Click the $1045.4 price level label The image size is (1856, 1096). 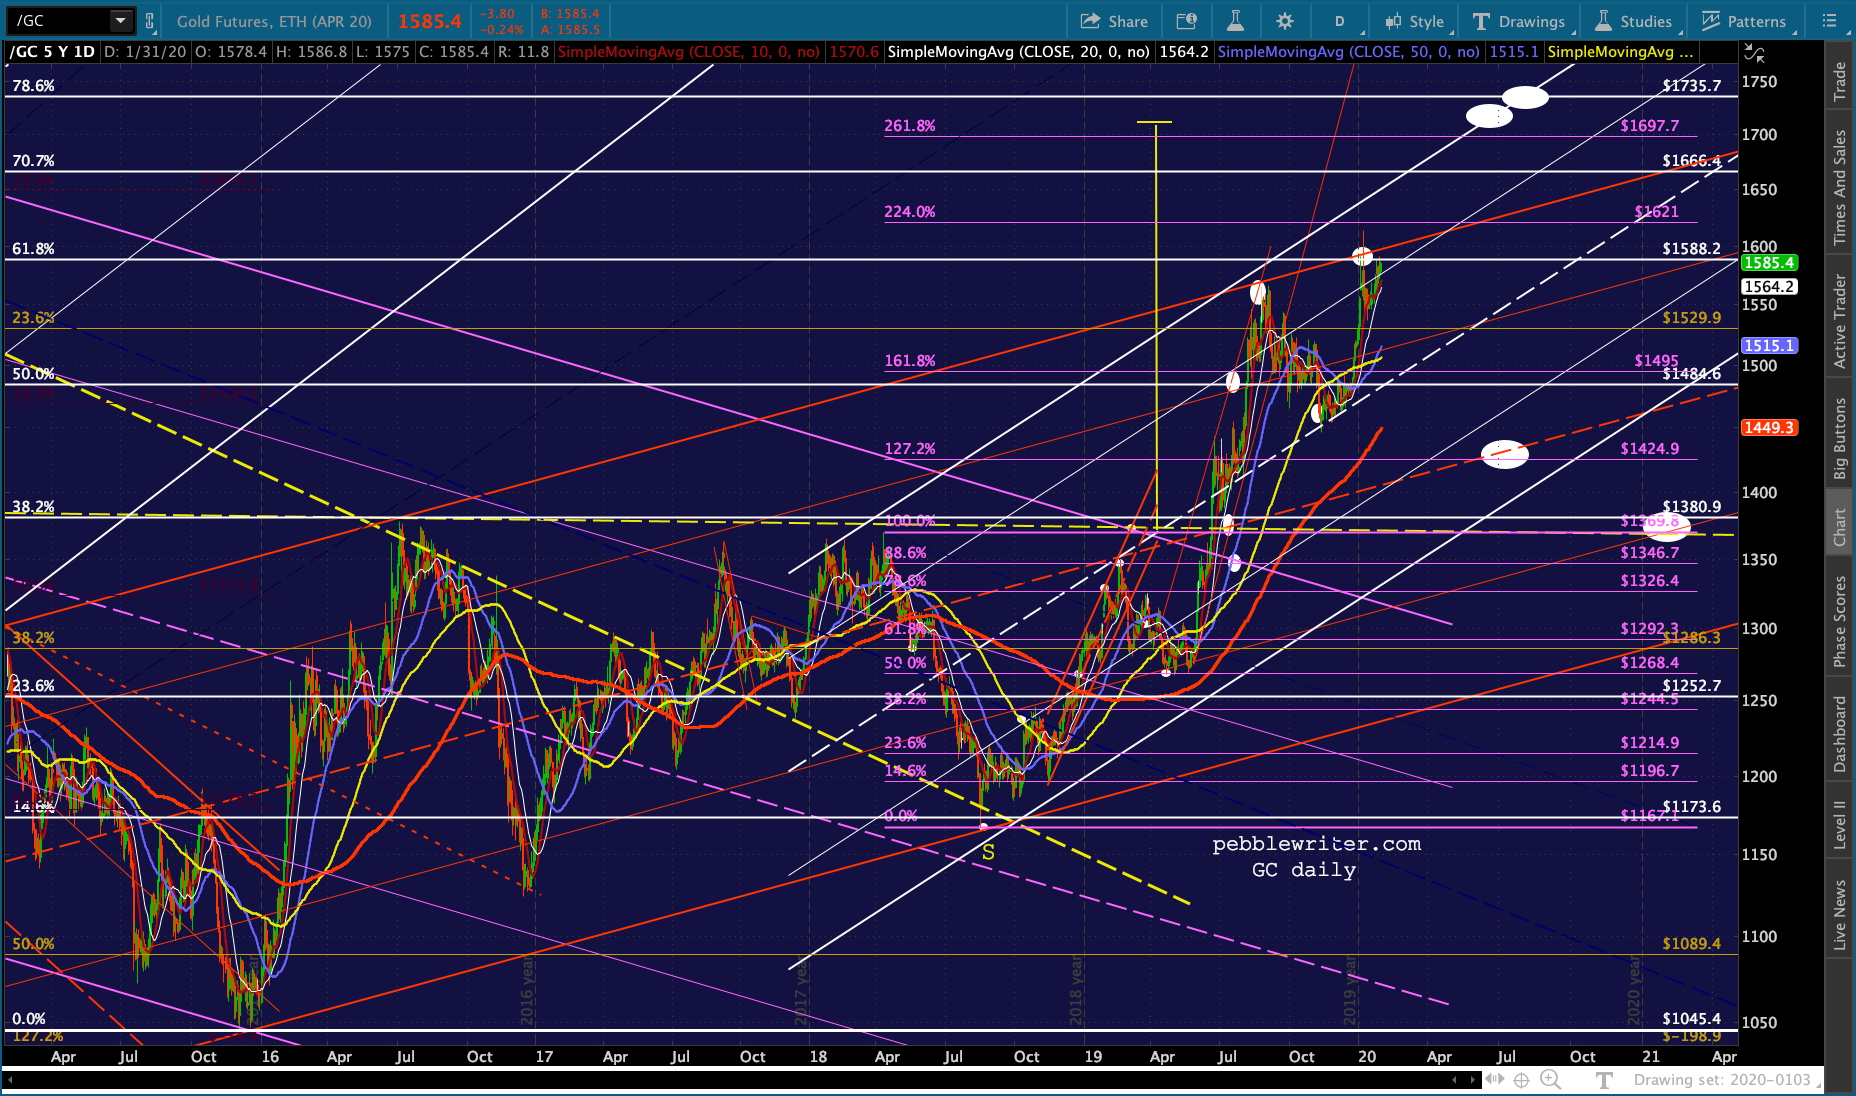click(x=1692, y=1019)
